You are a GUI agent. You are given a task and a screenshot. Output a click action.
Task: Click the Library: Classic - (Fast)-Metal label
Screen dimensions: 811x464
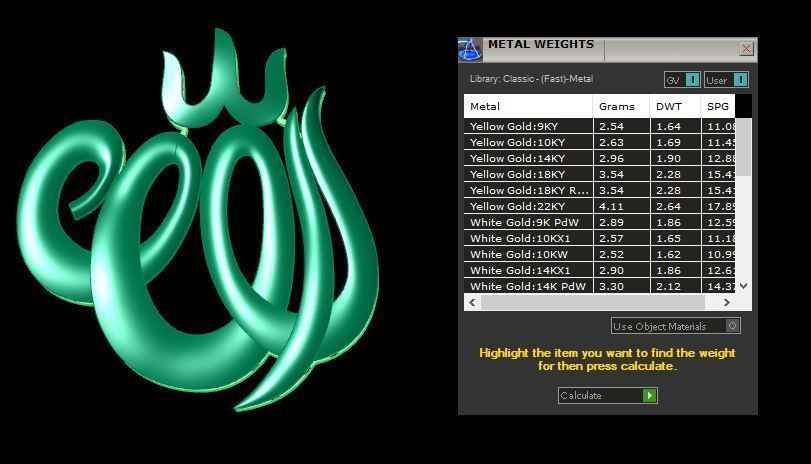531,79
